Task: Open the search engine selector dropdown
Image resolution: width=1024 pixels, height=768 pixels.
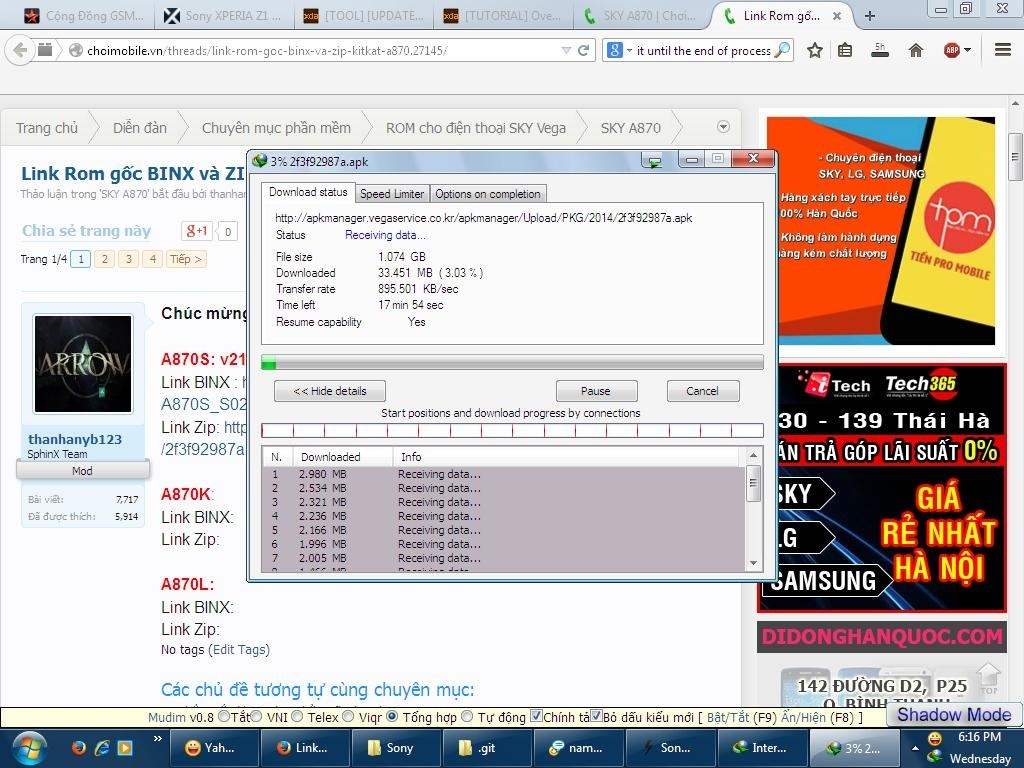Action: pyautogui.click(x=630, y=50)
